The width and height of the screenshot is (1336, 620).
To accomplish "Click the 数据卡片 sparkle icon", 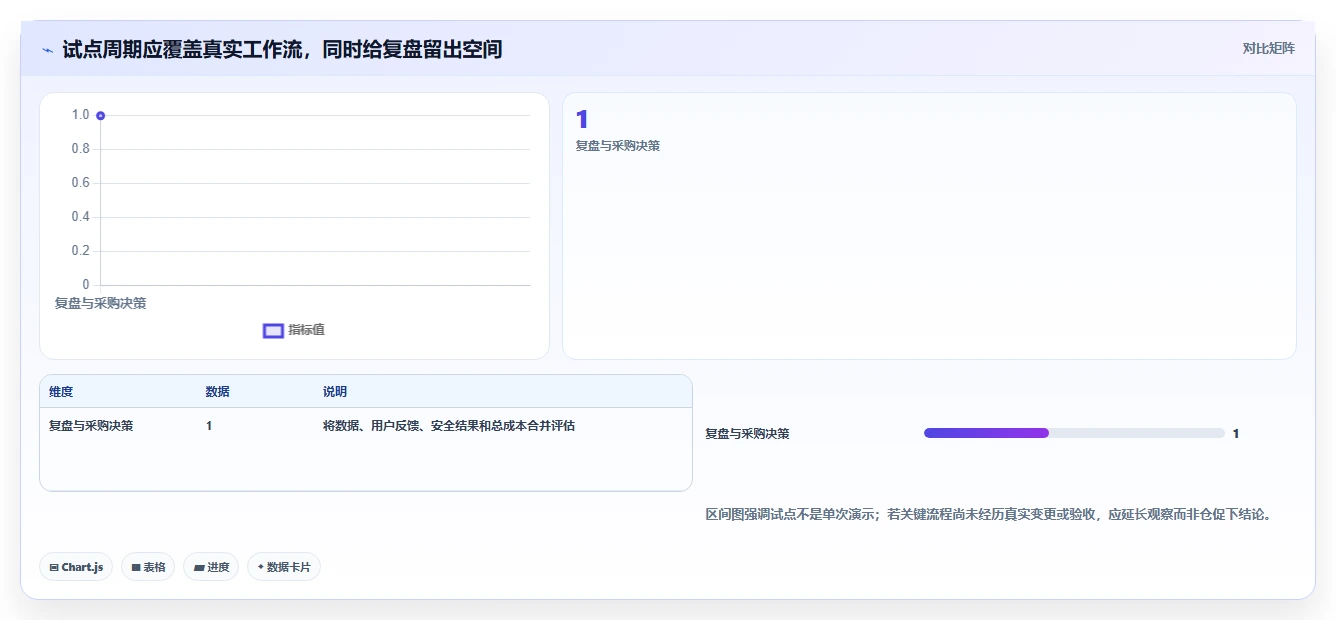I will (261, 567).
